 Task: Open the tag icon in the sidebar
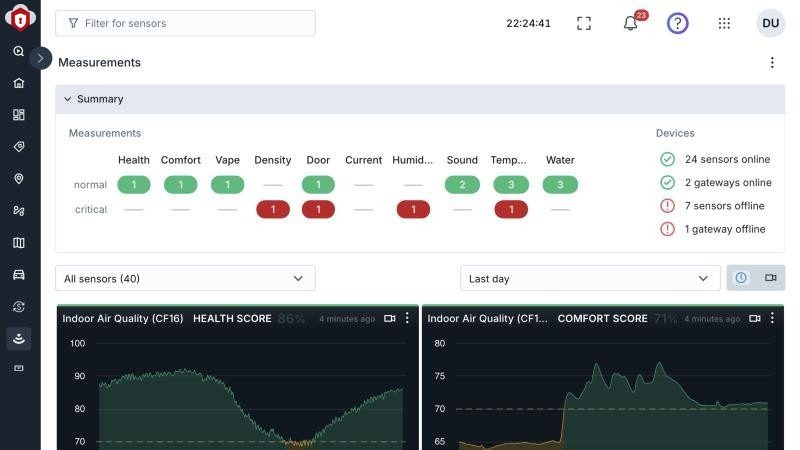pyautogui.click(x=19, y=147)
